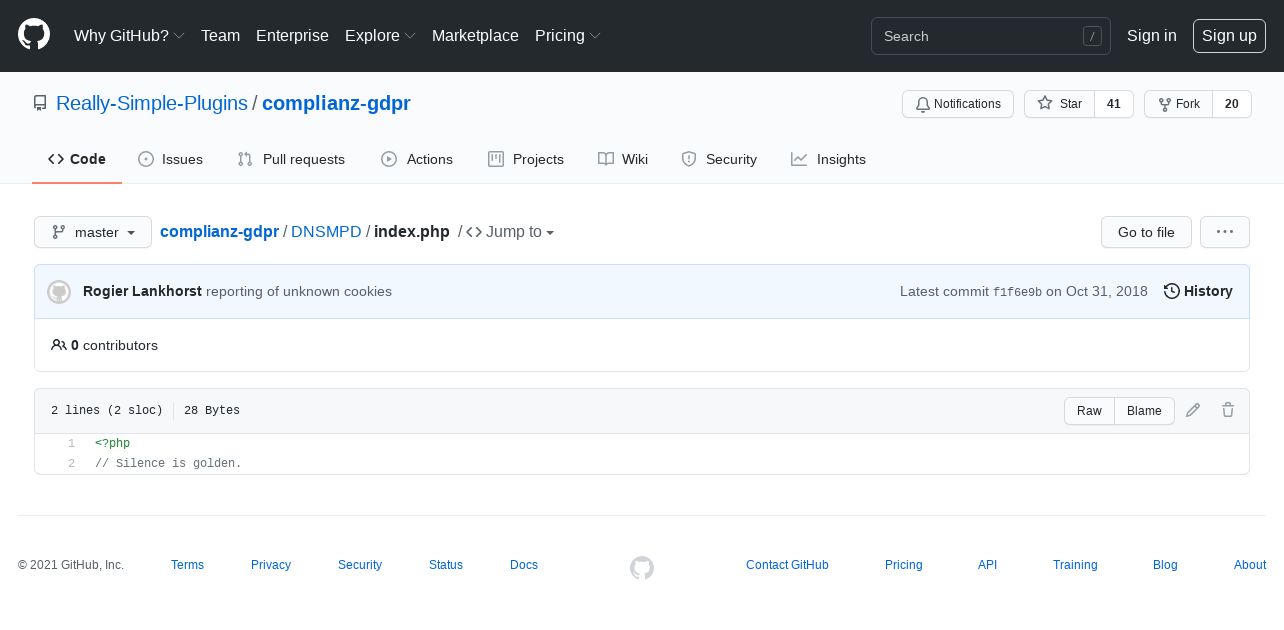Click the GitHub Octocat logo in header
Image resolution: width=1284 pixels, height=630 pixels.
34,35
